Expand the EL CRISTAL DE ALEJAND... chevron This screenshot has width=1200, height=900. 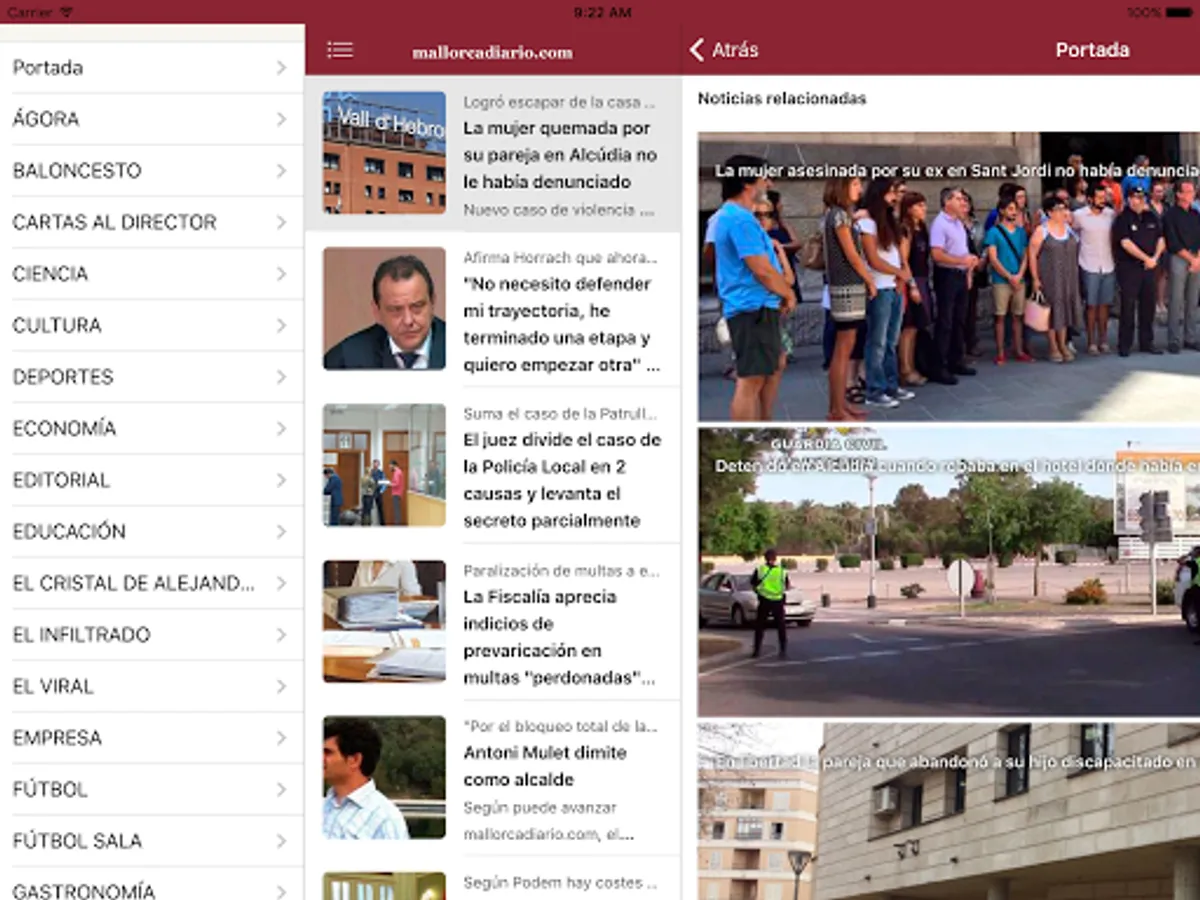tap(282, 583)
